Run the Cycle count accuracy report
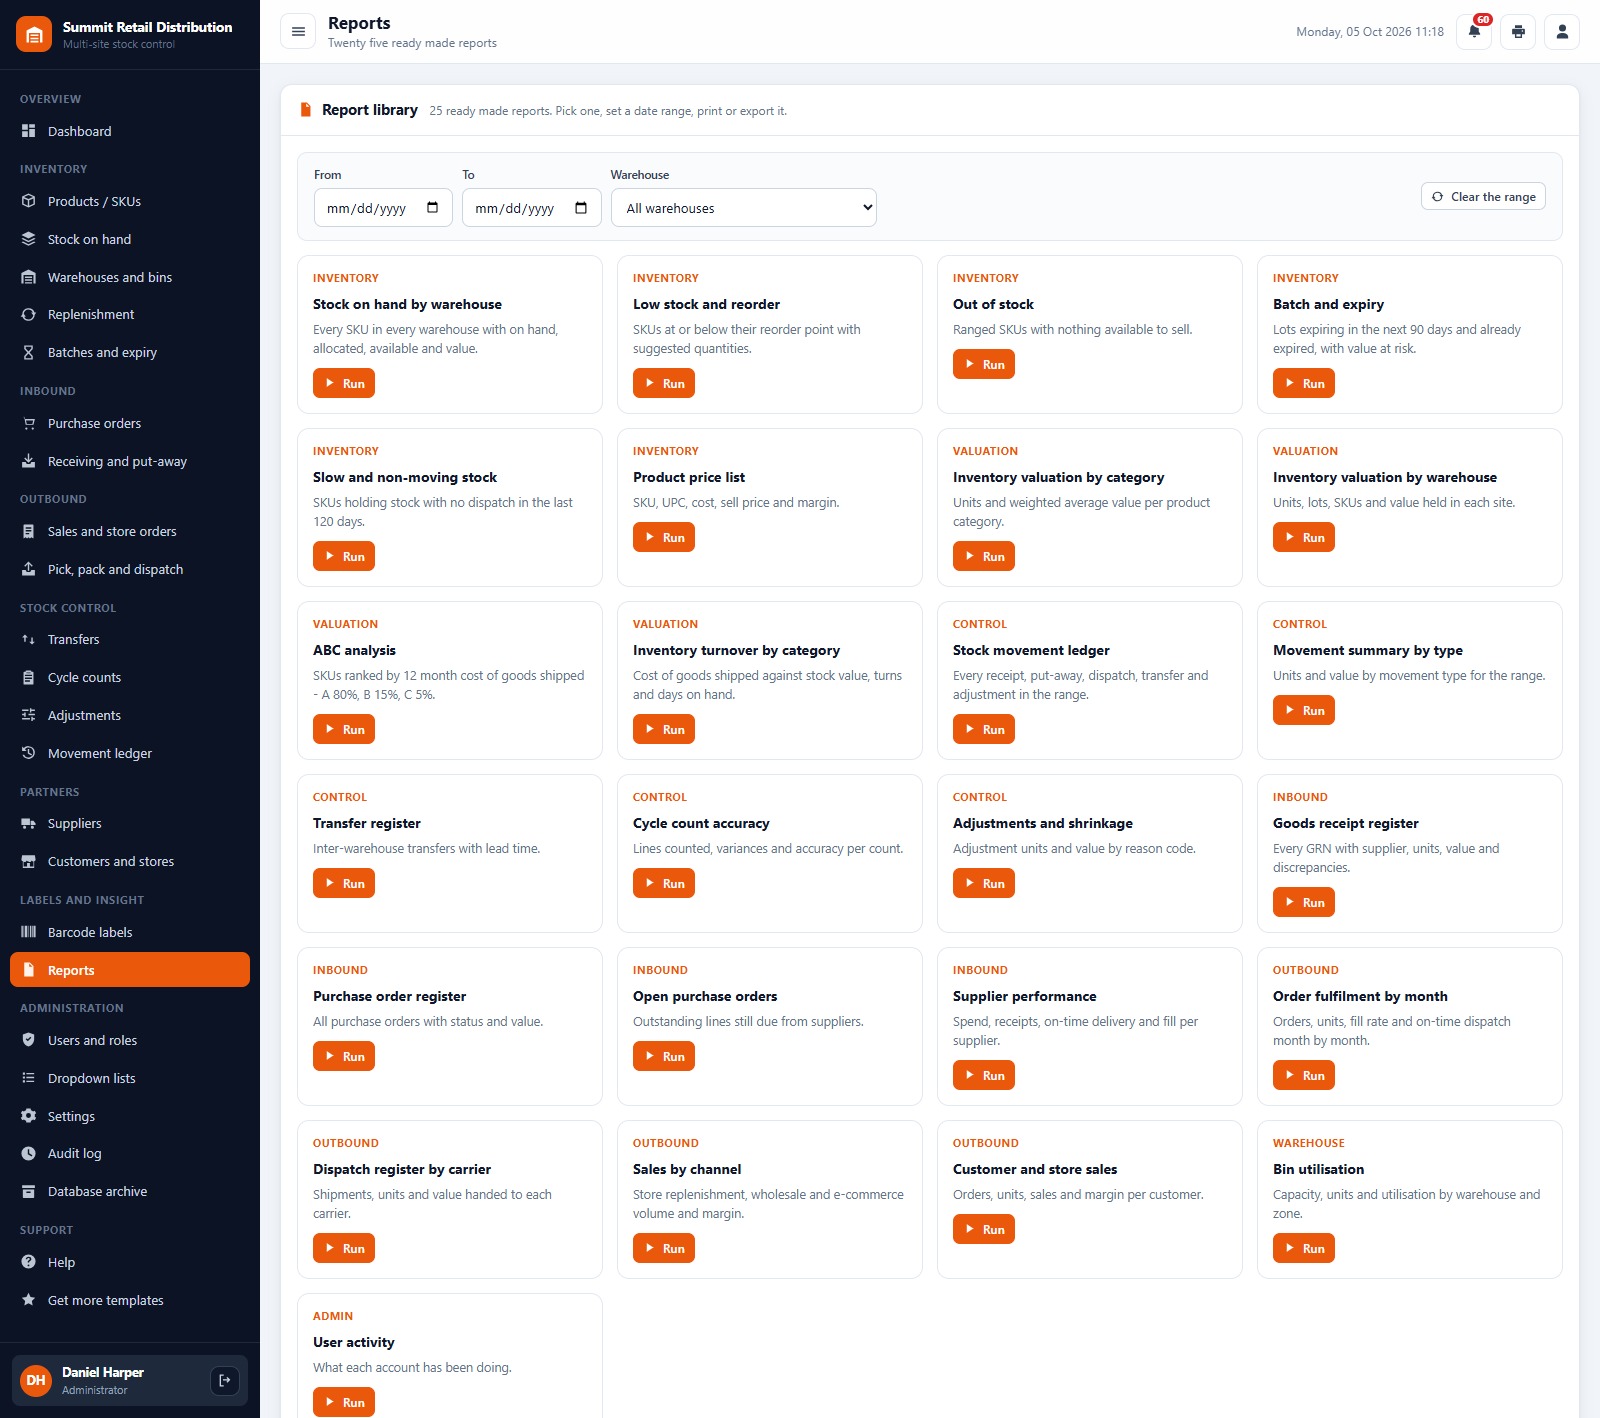The image size is (1600, 1418). coord(664,883)
